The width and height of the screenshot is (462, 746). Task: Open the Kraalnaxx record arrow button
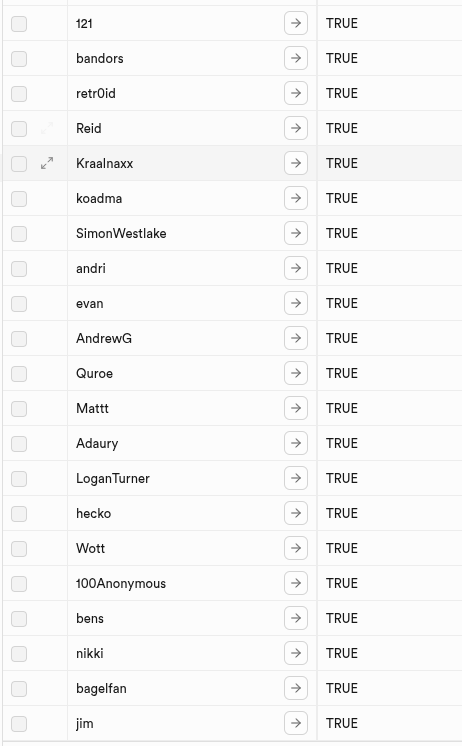(295, 163)
